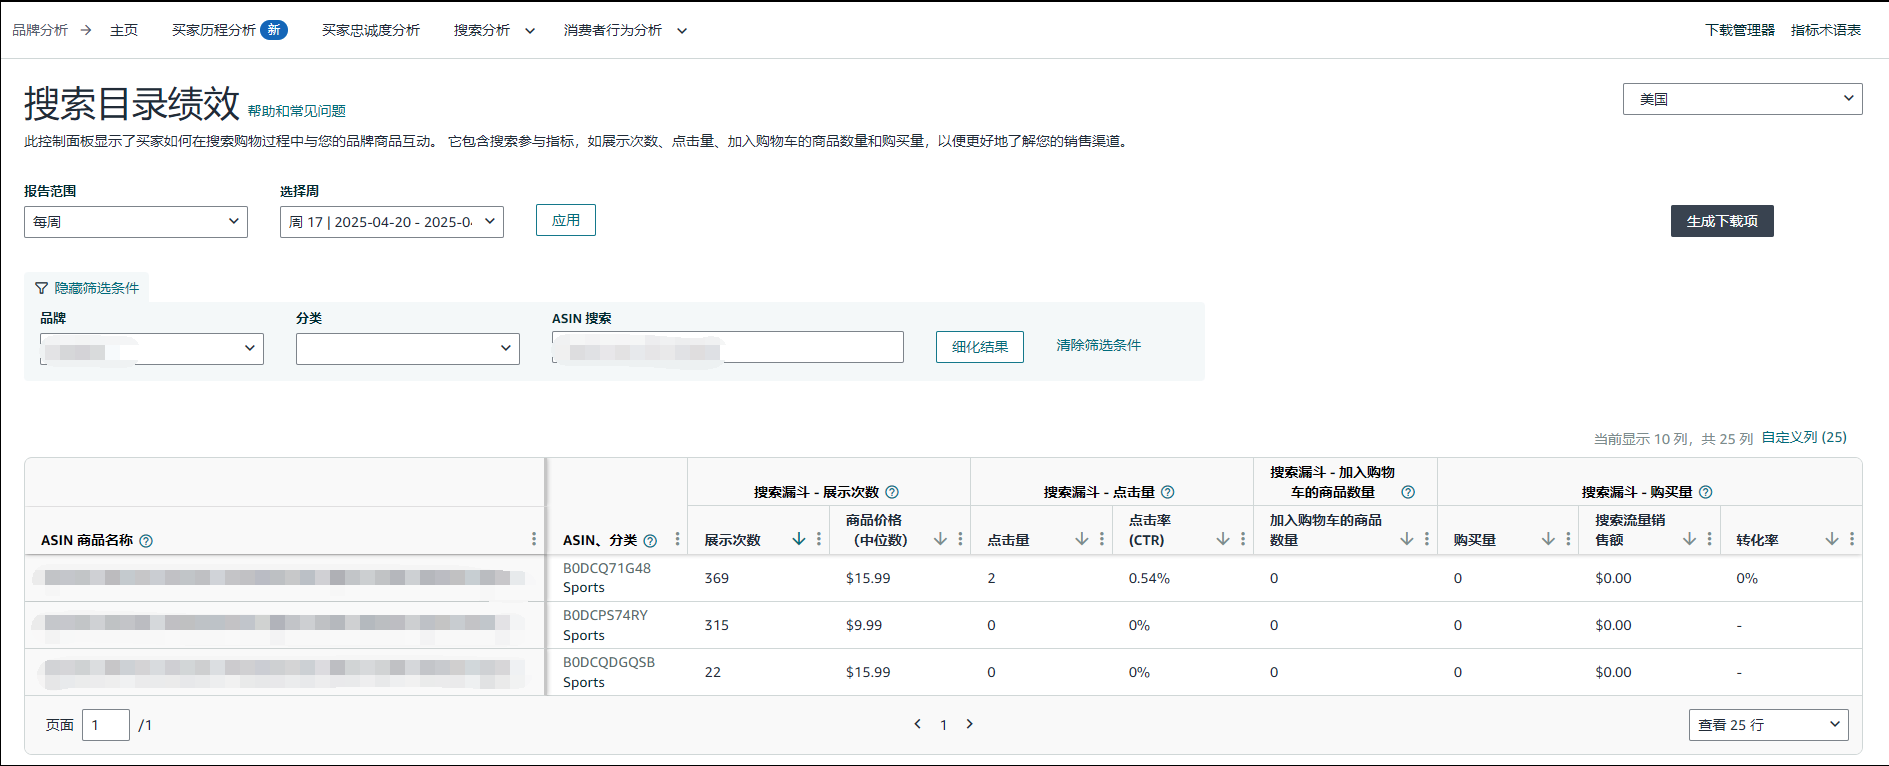
Task: Click help icon next to 搜索漏斗 - 展示次数
Action: pyautogui.click(x=892, y=492)
